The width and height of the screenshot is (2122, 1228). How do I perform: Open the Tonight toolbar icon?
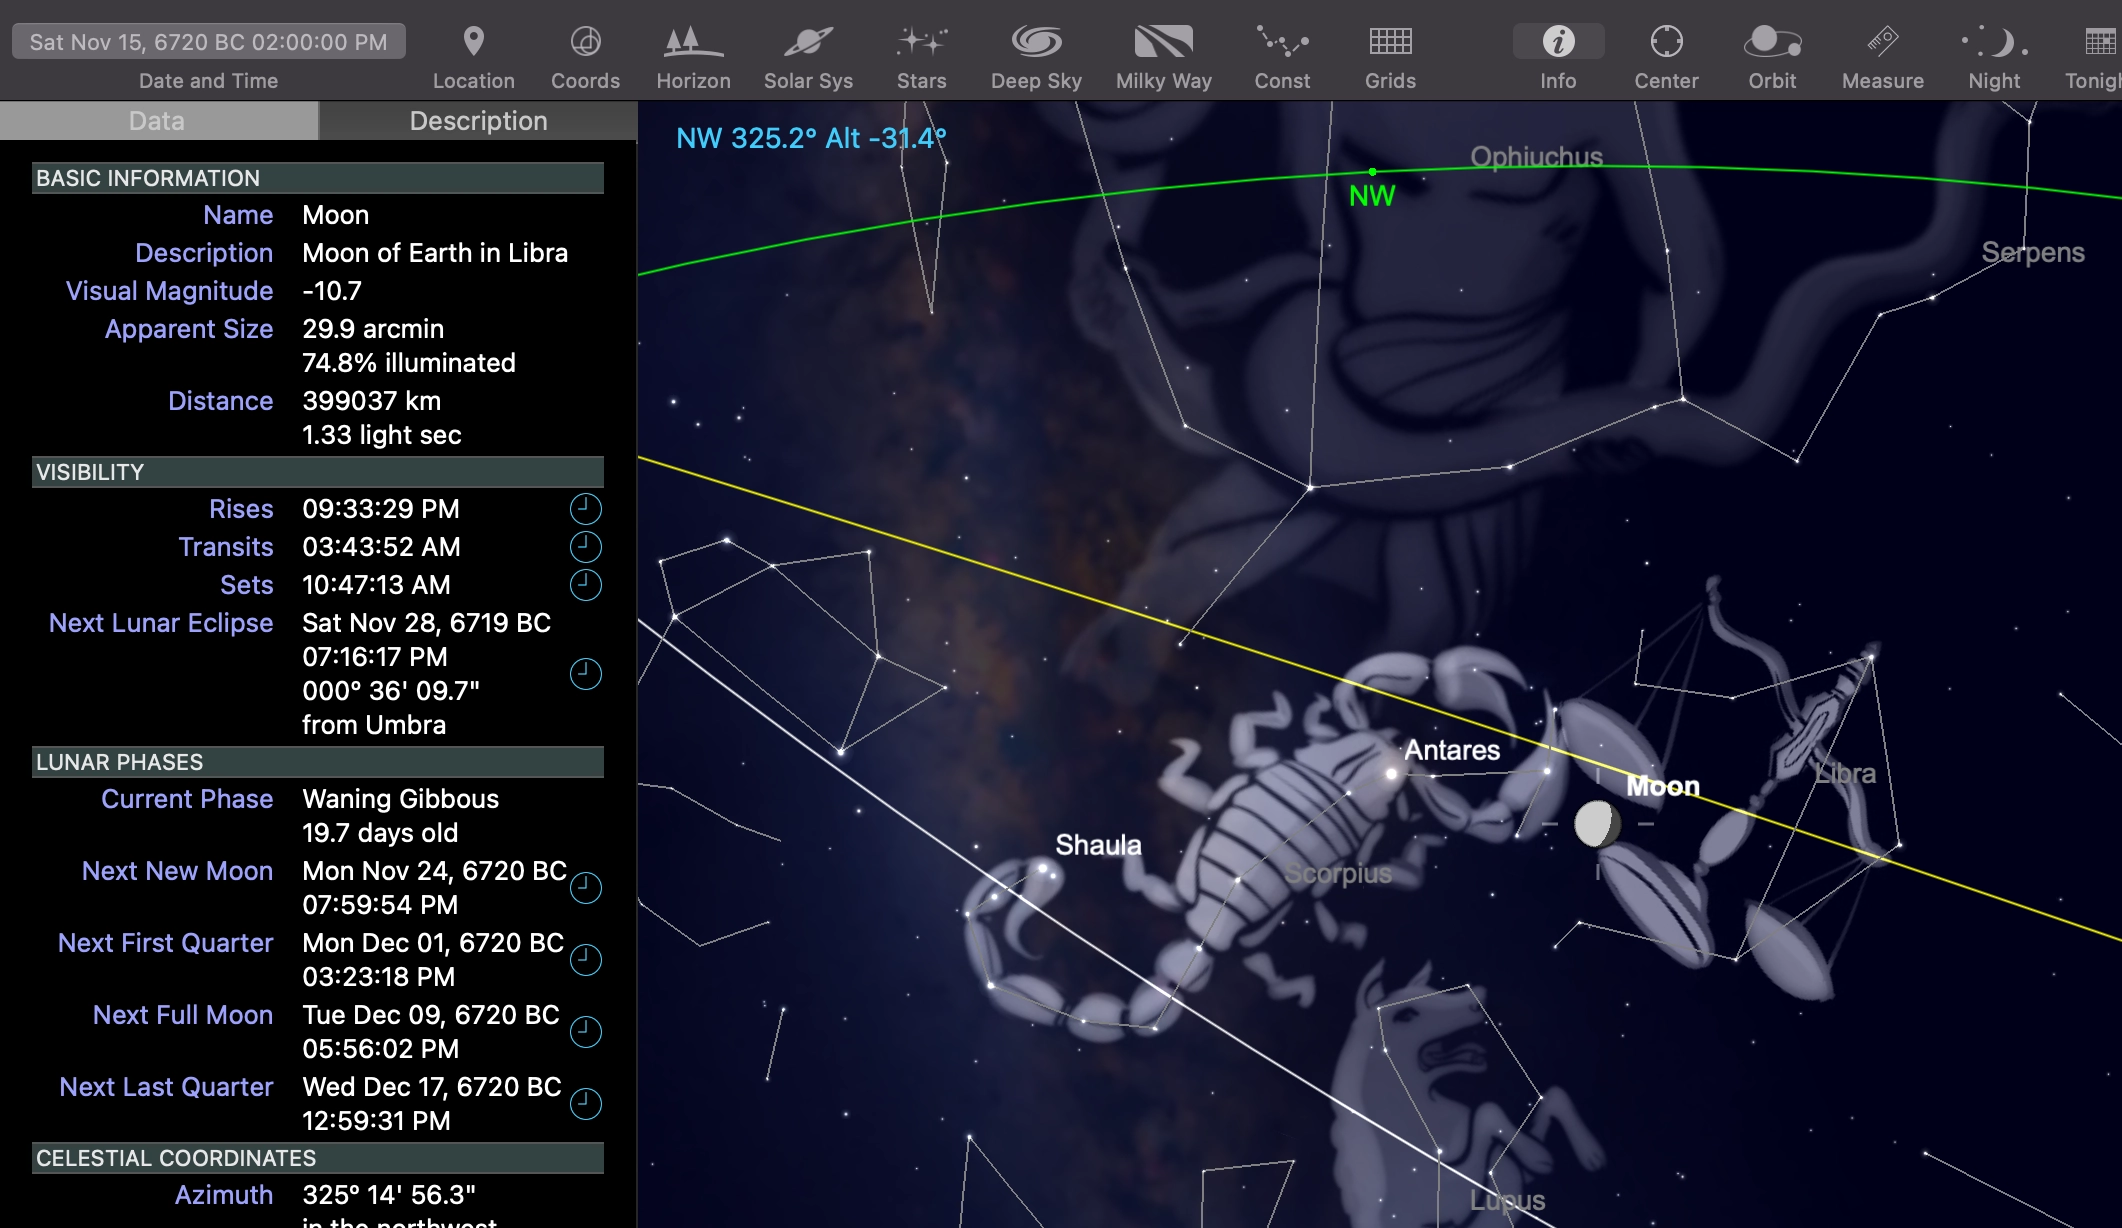2100,42
